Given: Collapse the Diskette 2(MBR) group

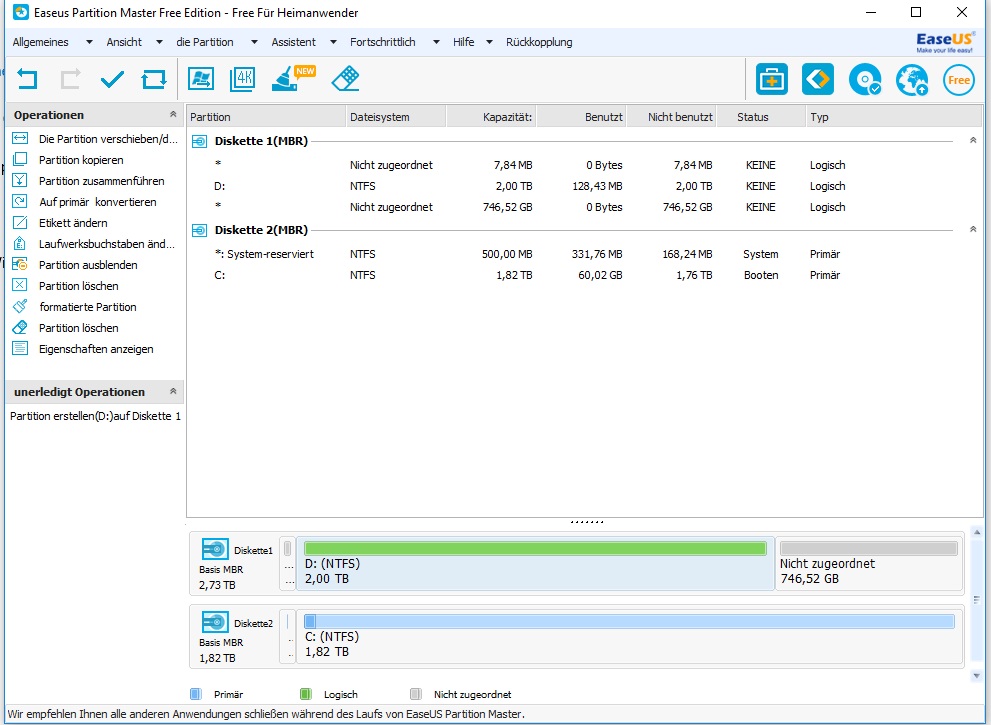Looking at the screenshot, I should click(x=973, y=229).
